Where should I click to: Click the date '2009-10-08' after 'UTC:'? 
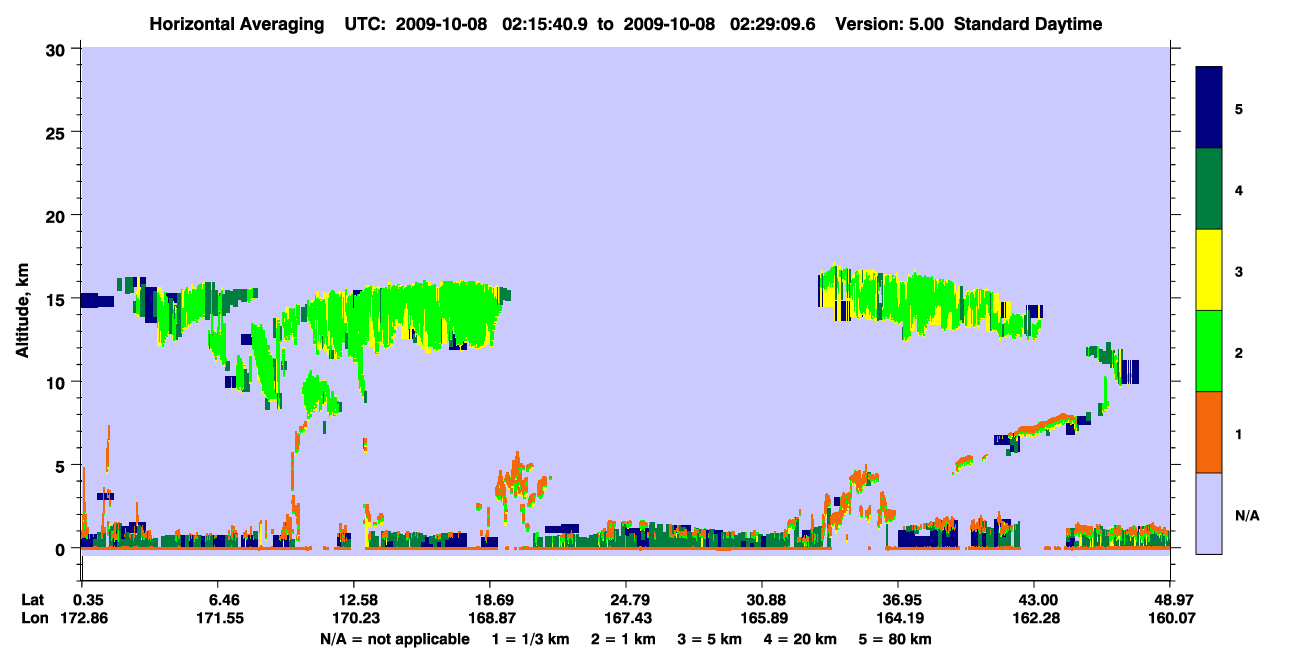[x=442, y=24]
